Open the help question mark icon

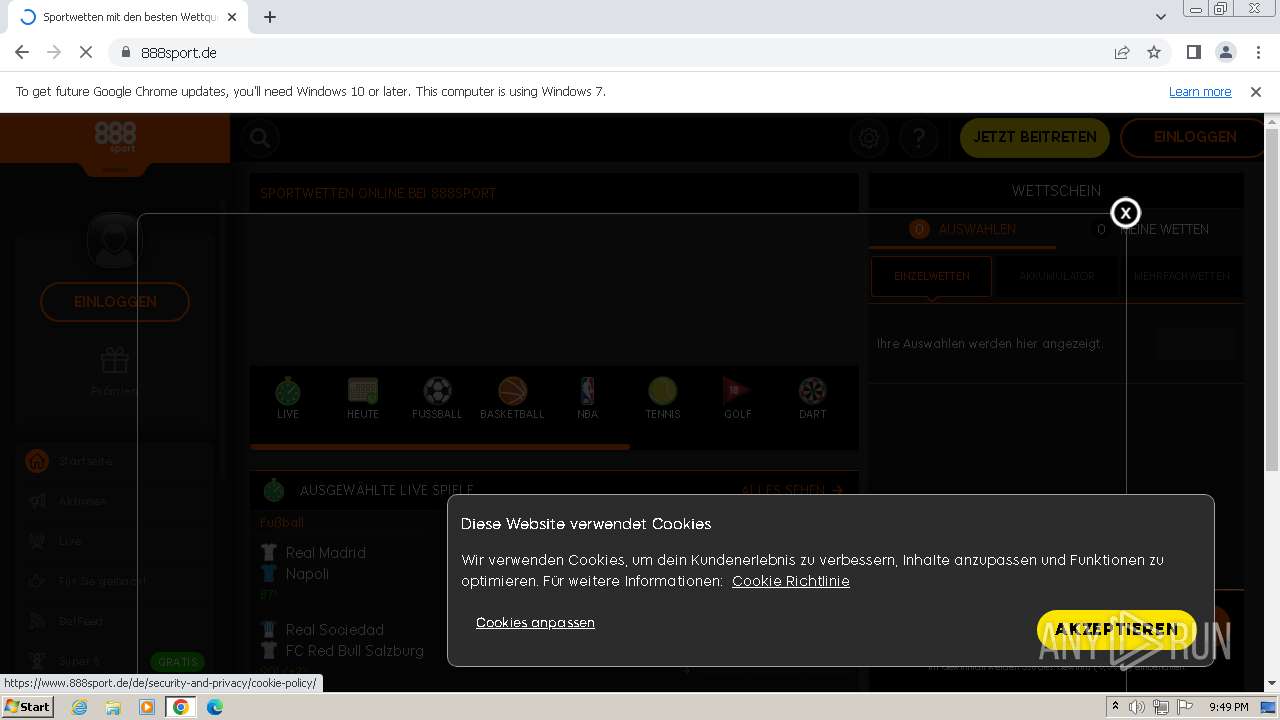coord(918,138)
